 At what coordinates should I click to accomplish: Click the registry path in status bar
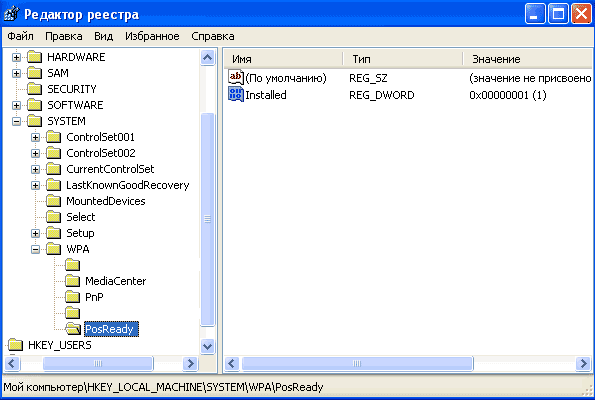[x=163, y=387]
